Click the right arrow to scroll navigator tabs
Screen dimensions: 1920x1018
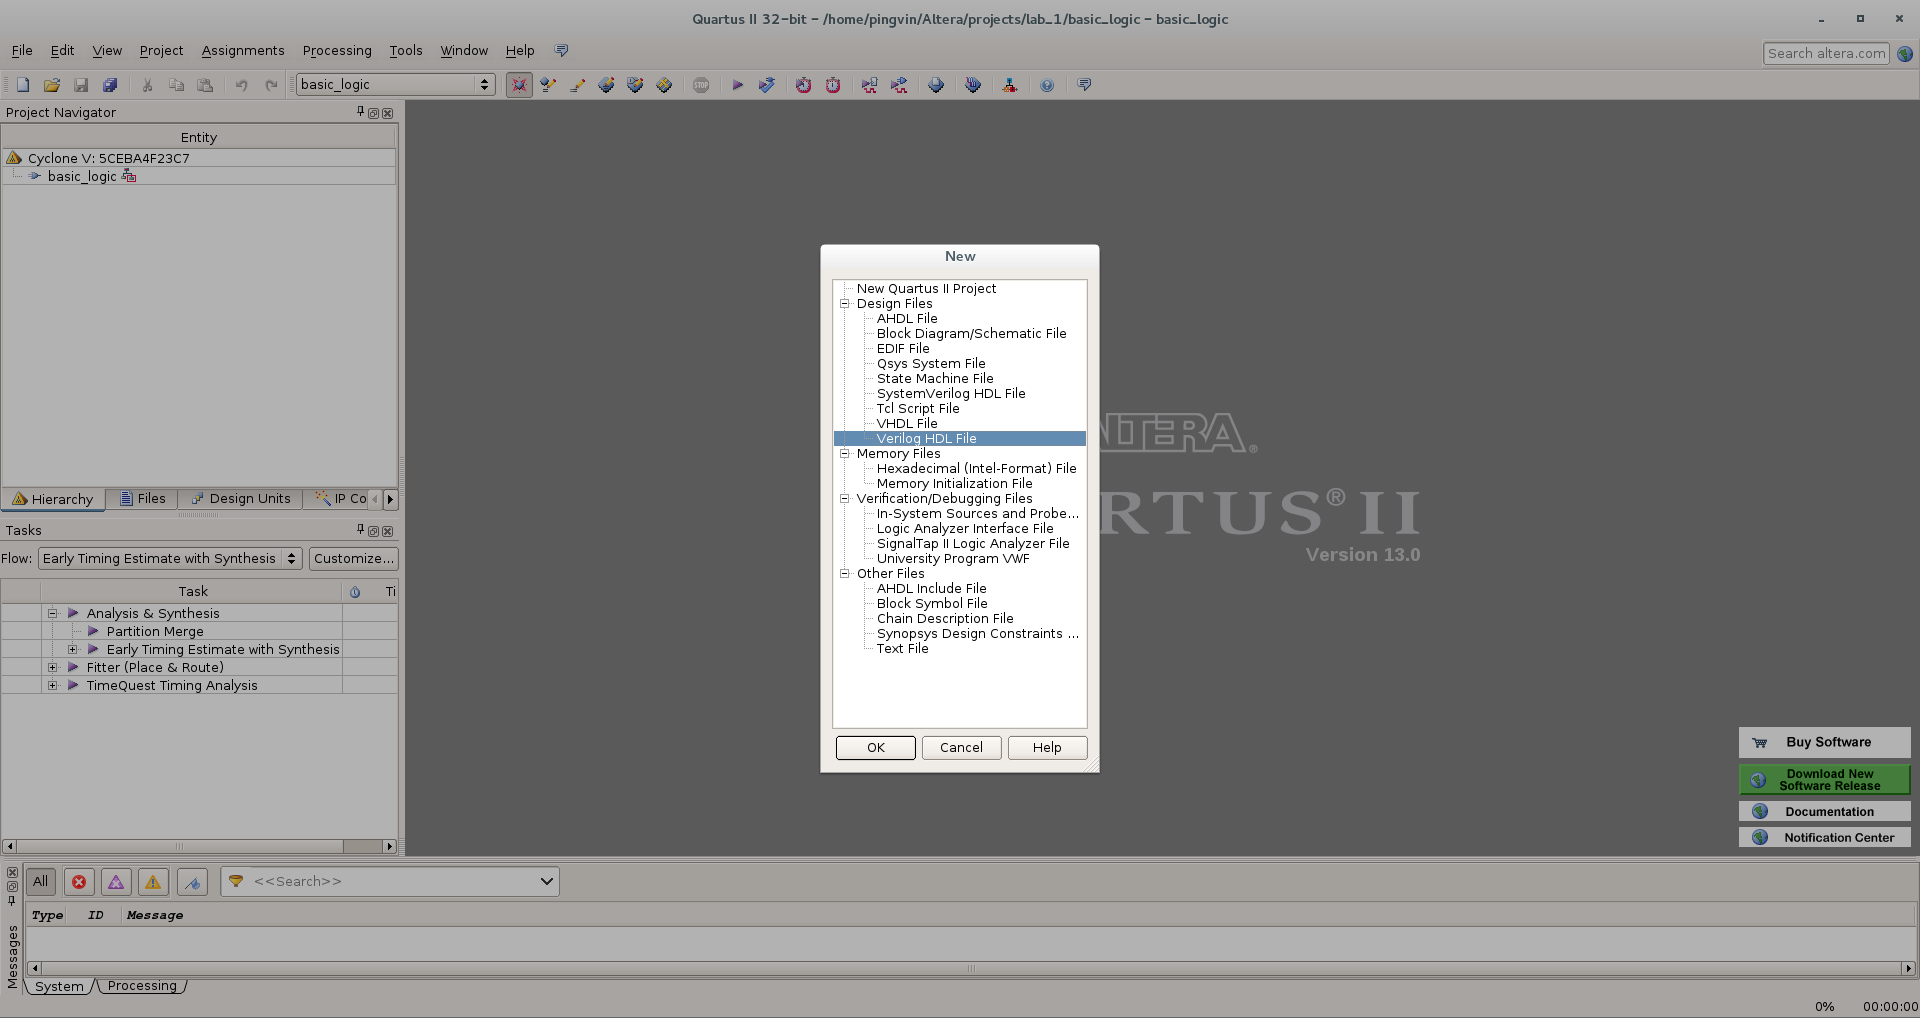(x=390, y=499)
